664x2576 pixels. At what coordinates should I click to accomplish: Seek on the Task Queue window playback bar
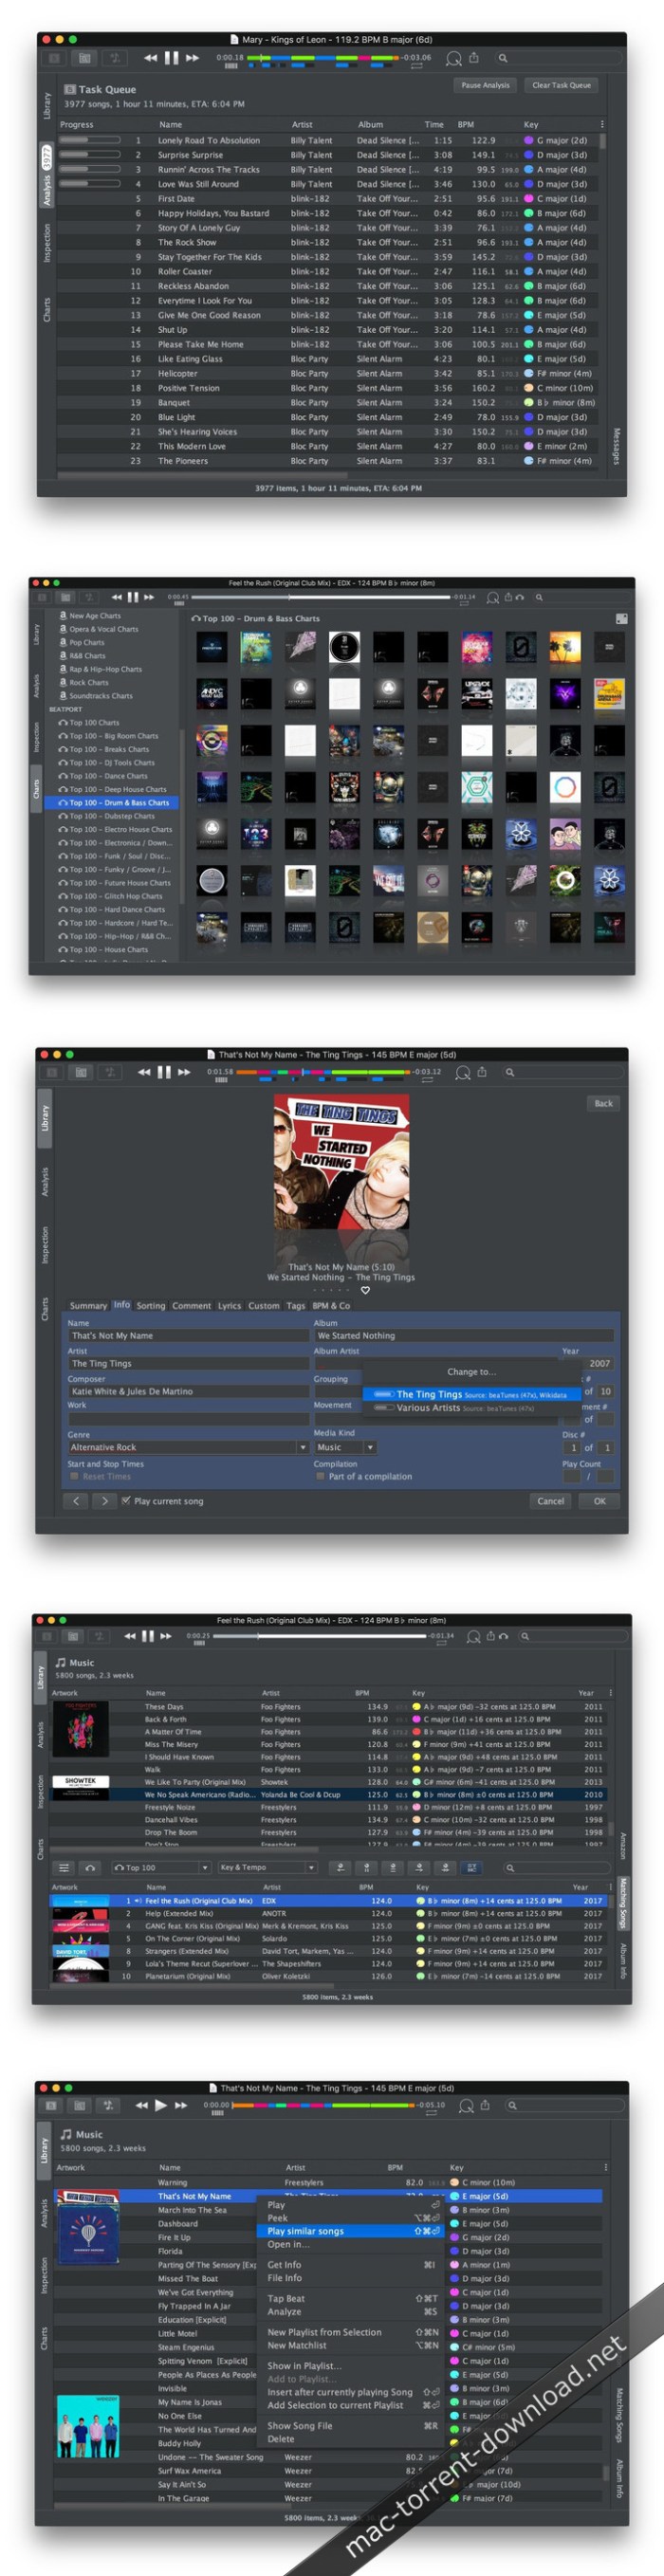click(x=322, y=57)
